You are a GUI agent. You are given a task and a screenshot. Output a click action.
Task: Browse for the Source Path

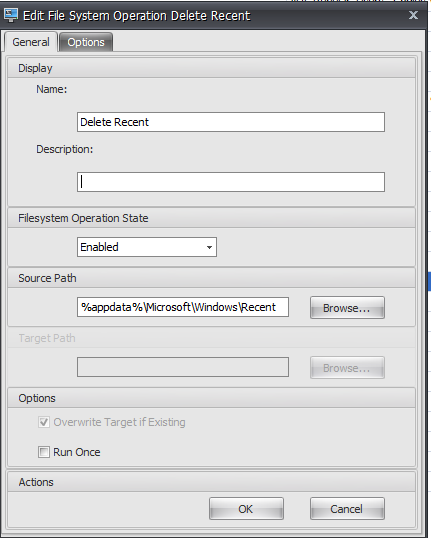[x=347, y=308]
